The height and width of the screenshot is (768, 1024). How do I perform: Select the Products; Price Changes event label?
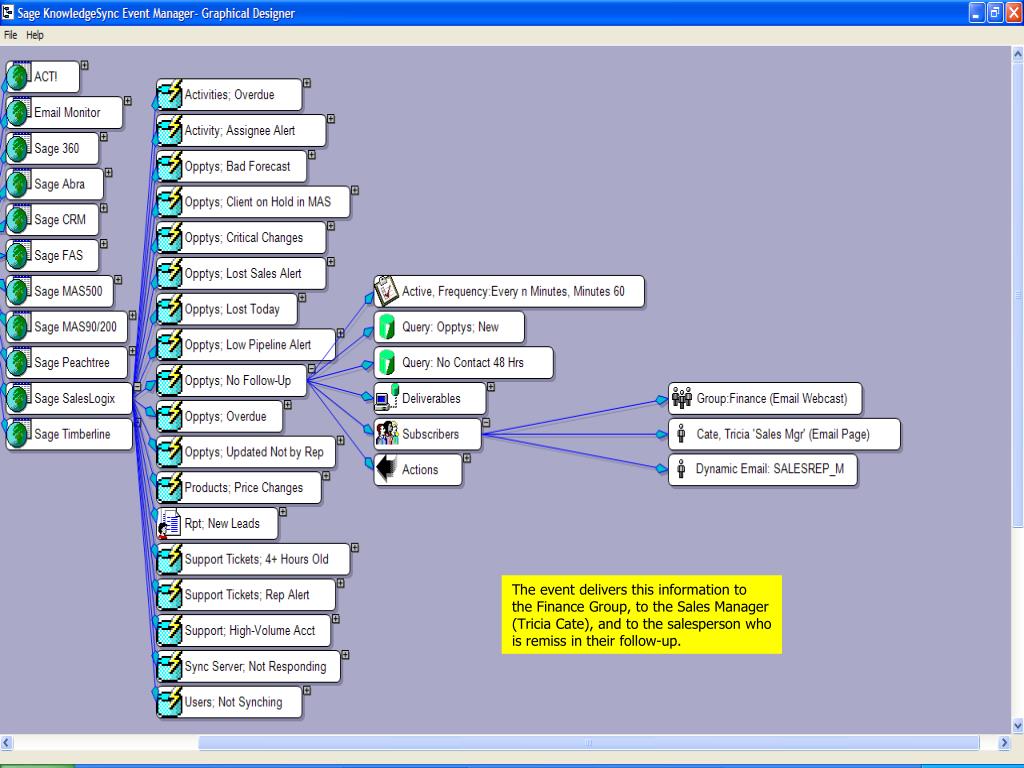pyautogui.click(x=244, y=488)
